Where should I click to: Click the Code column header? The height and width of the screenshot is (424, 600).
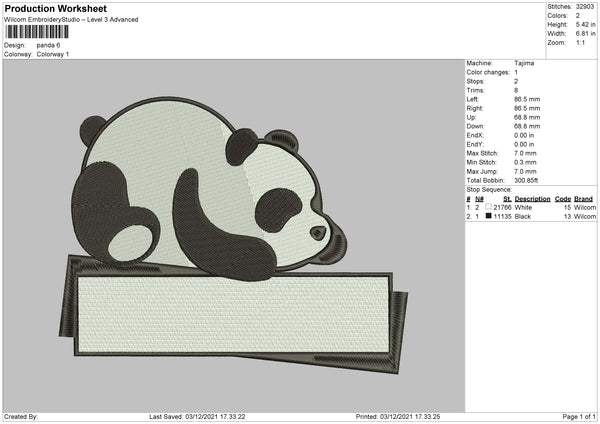click(563, 199)
